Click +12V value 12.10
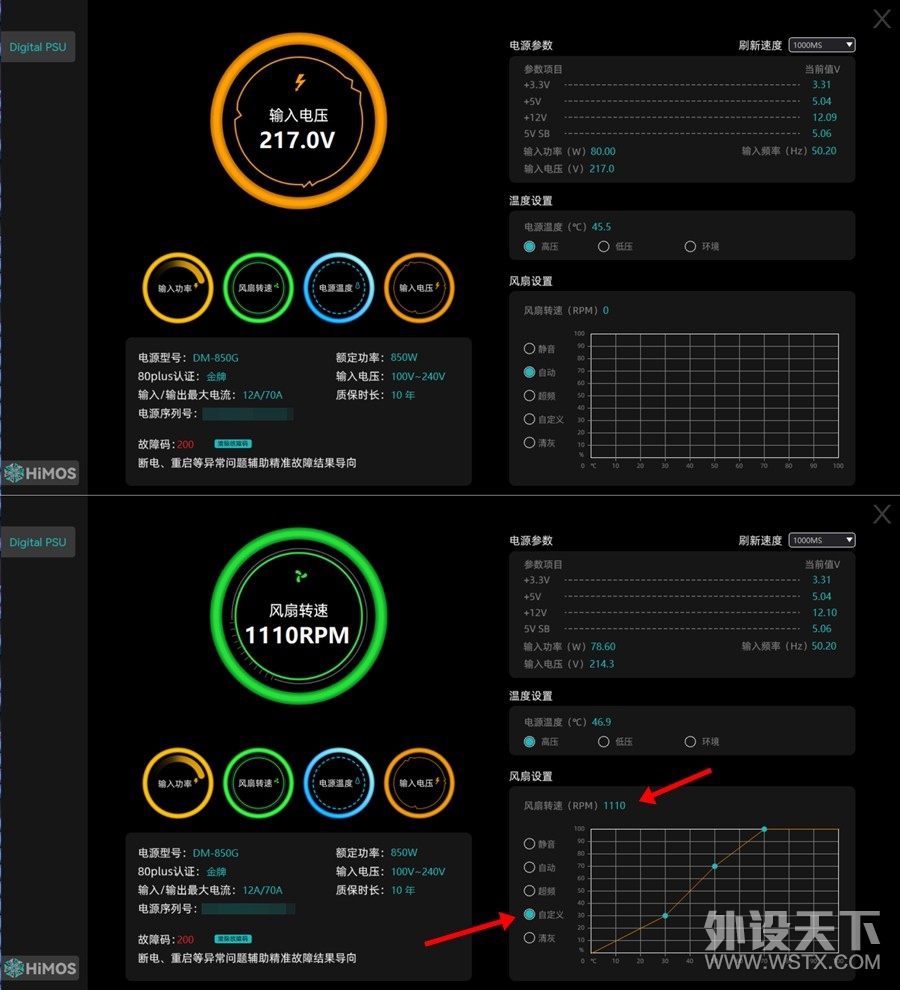This screenshot has width=900, height=990. coord(824,612)
